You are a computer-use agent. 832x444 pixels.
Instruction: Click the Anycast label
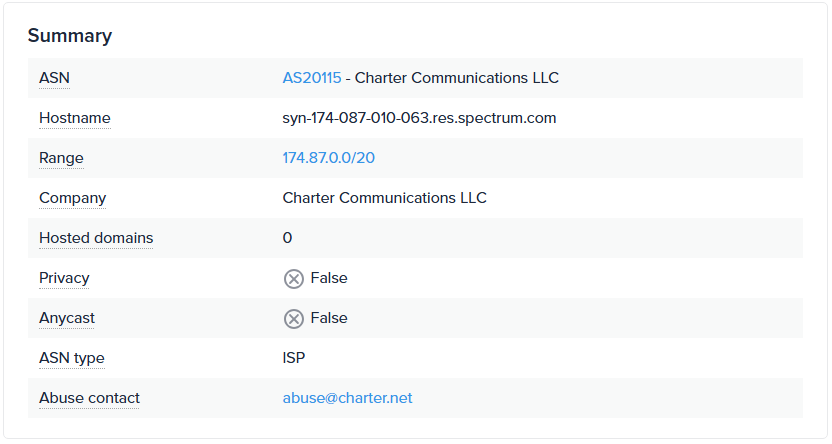67,318
